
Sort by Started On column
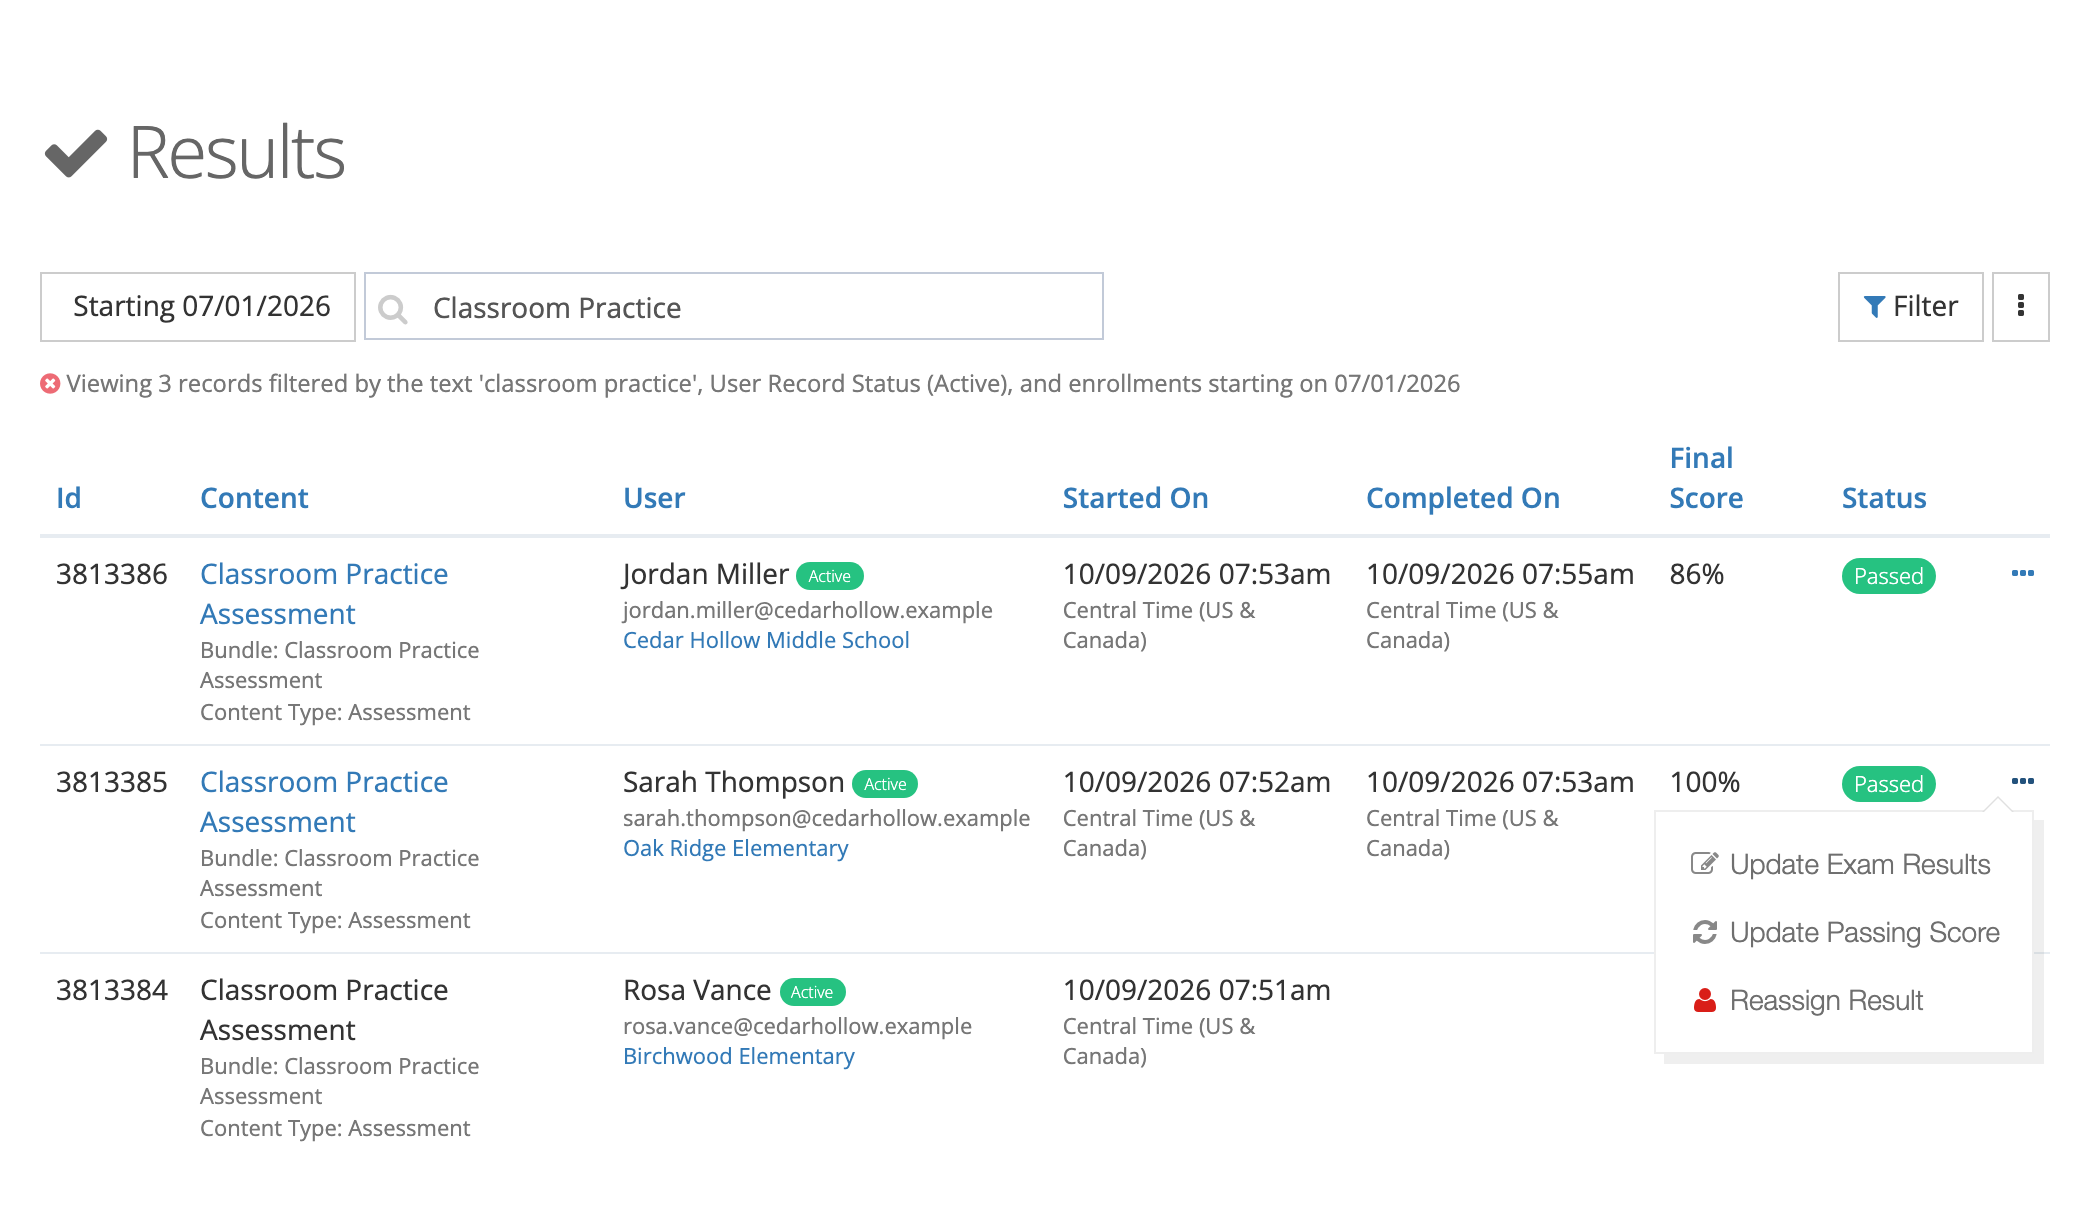(x=1135, y=498)
